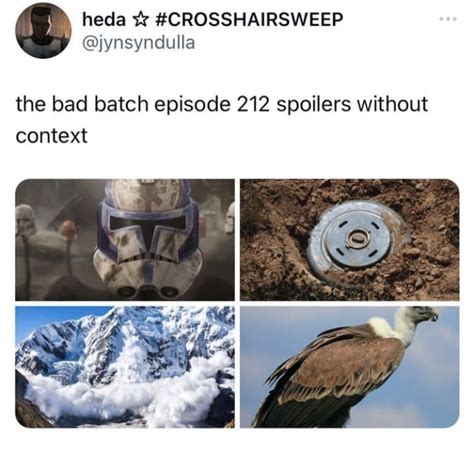Open the clone trooper helmet image
This screenshot has width=474, height=449.
point(125,240)
